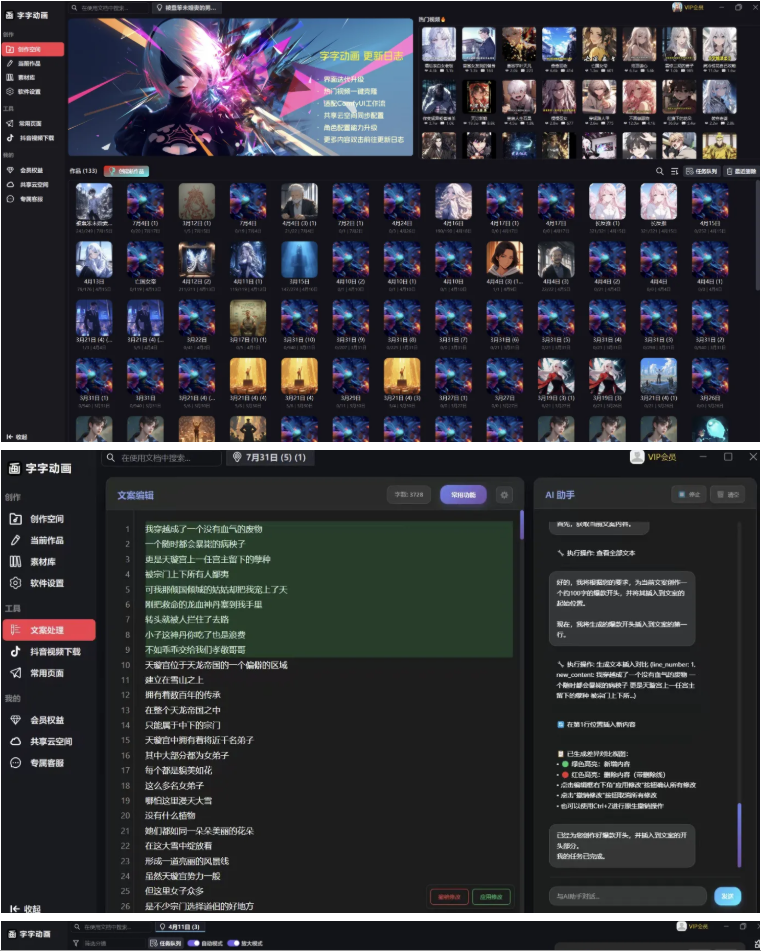Click the works list sort icon
The height and width of the screenshot is (951, 761).
(x=674, y=172)
